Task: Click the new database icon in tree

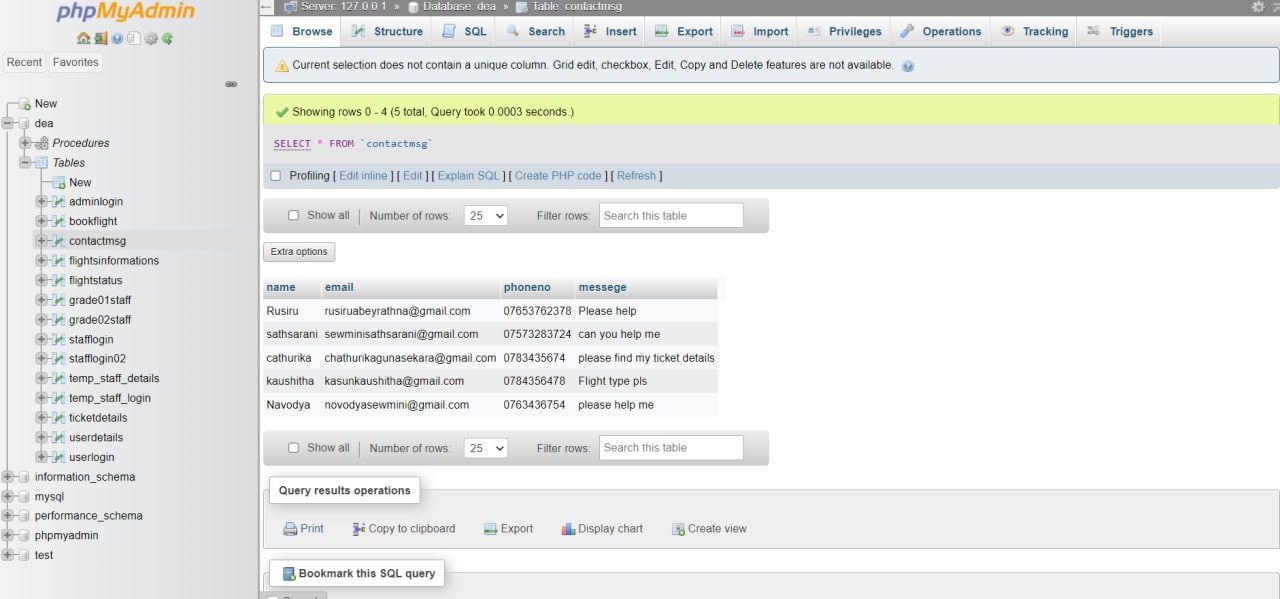Action: [25, 104]
